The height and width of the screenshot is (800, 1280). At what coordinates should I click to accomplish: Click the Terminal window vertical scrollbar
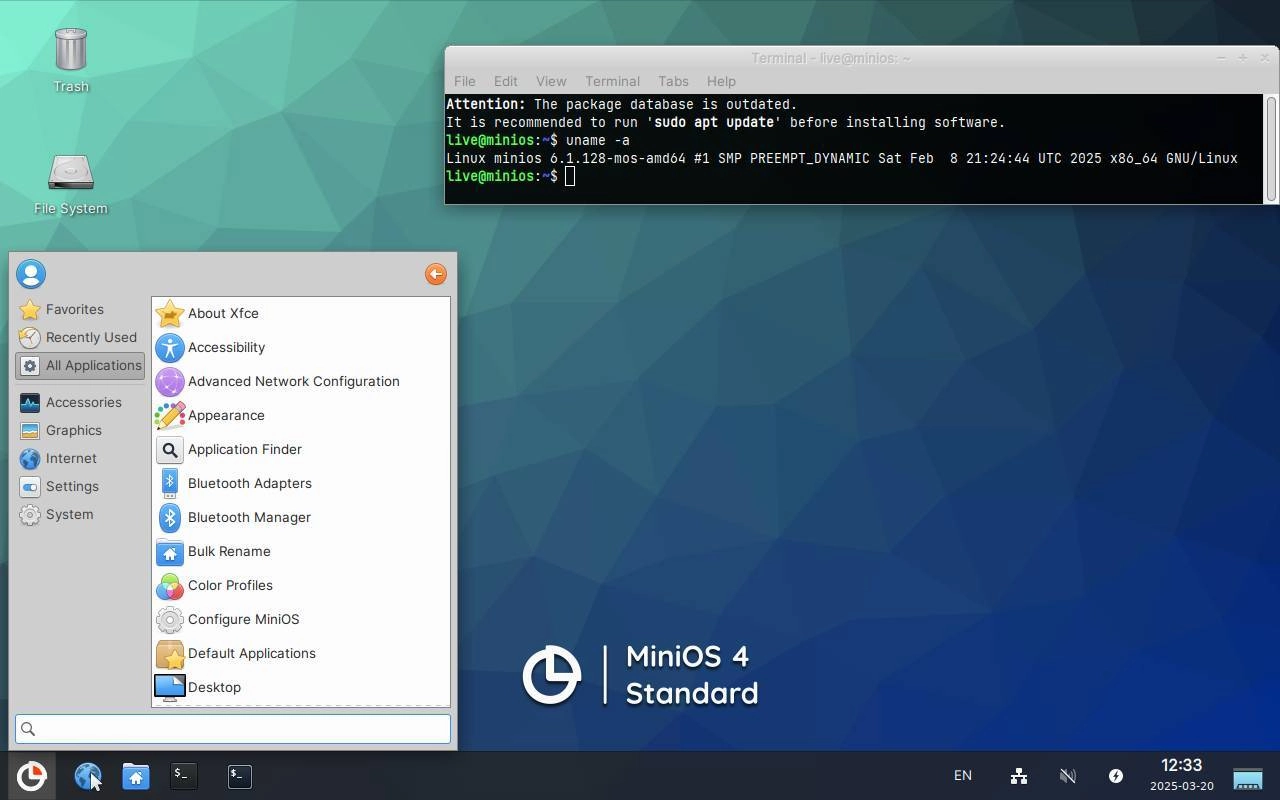[1271, 149]
